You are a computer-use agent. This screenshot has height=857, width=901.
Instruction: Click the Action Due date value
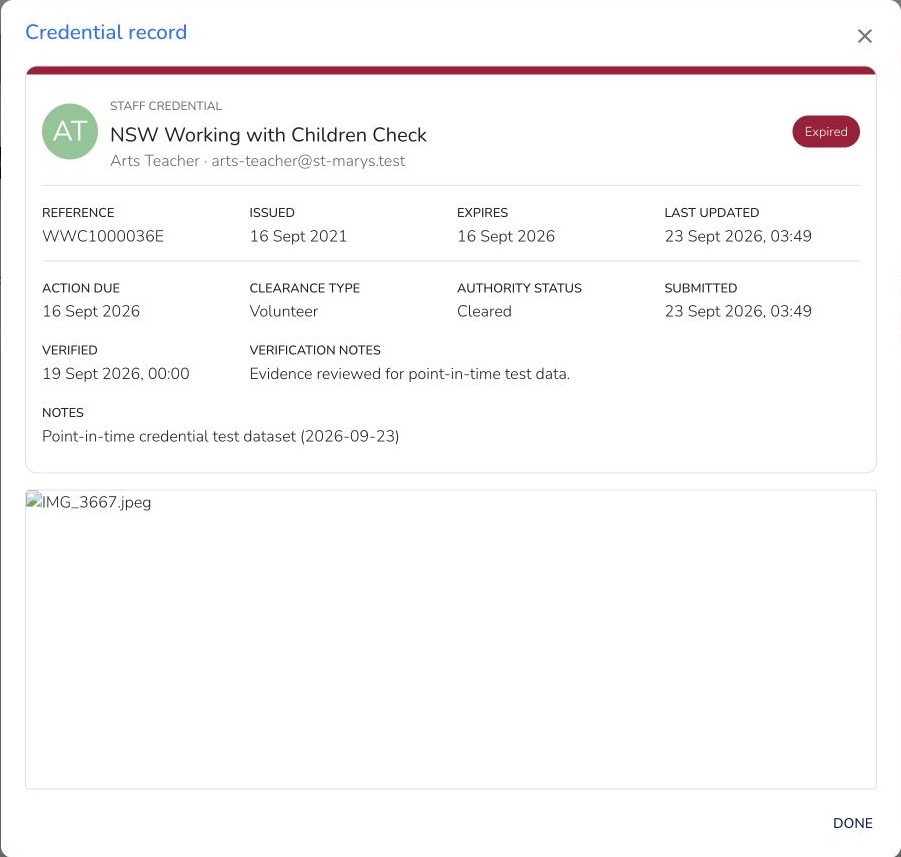tap(91, 311)
